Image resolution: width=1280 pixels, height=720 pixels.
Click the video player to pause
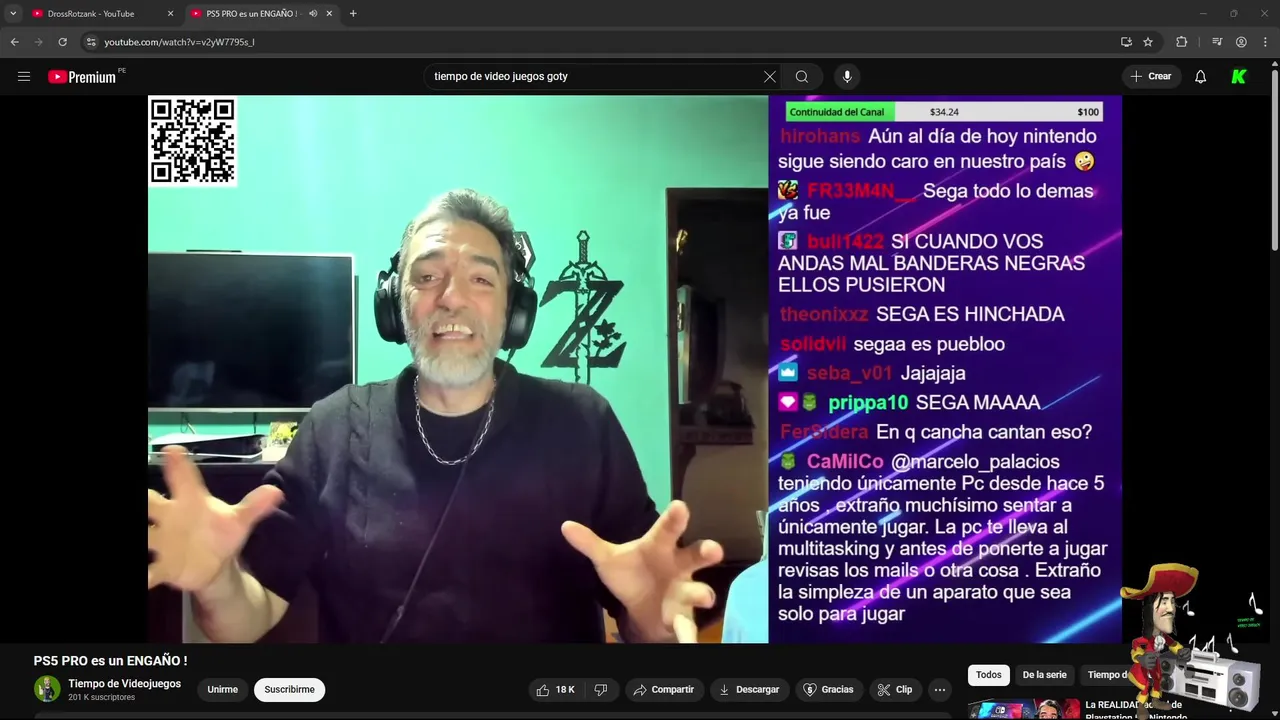click(635, 369)
